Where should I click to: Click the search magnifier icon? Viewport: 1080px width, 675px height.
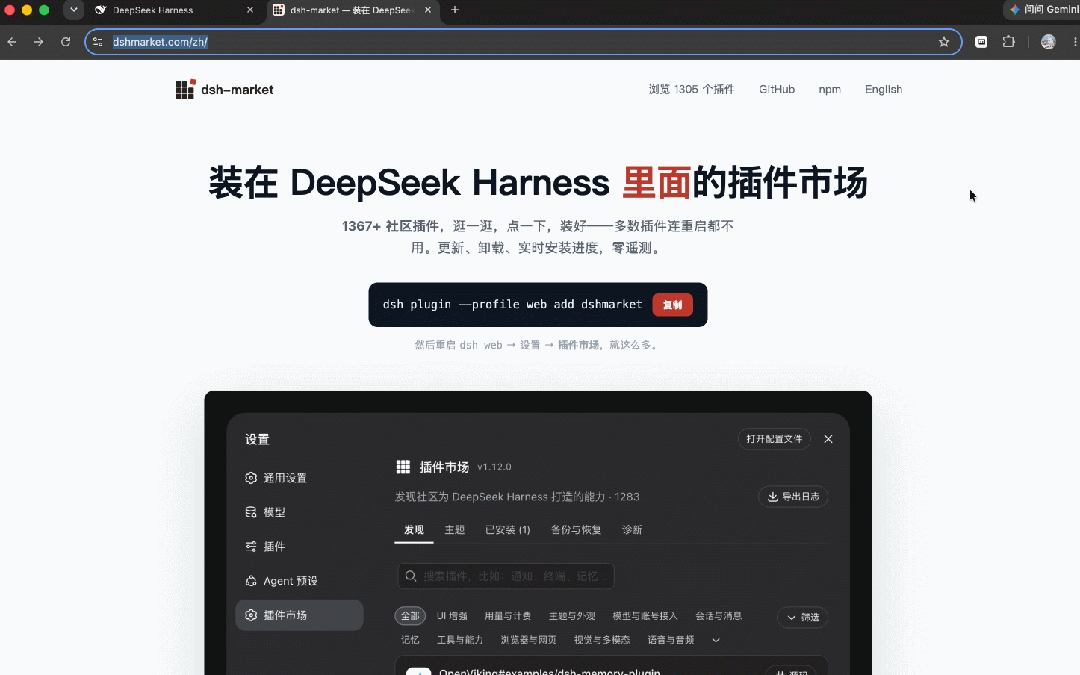[411, 576]
